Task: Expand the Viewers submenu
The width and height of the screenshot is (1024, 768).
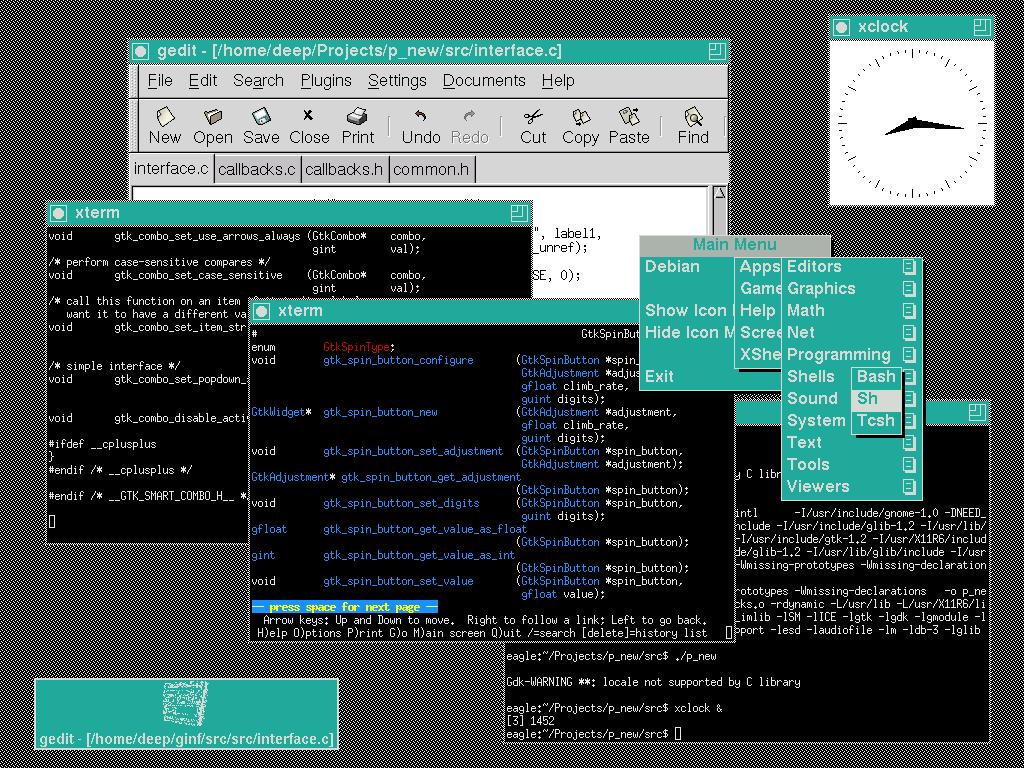Action: pyautogui.click(x=819, y=486)
